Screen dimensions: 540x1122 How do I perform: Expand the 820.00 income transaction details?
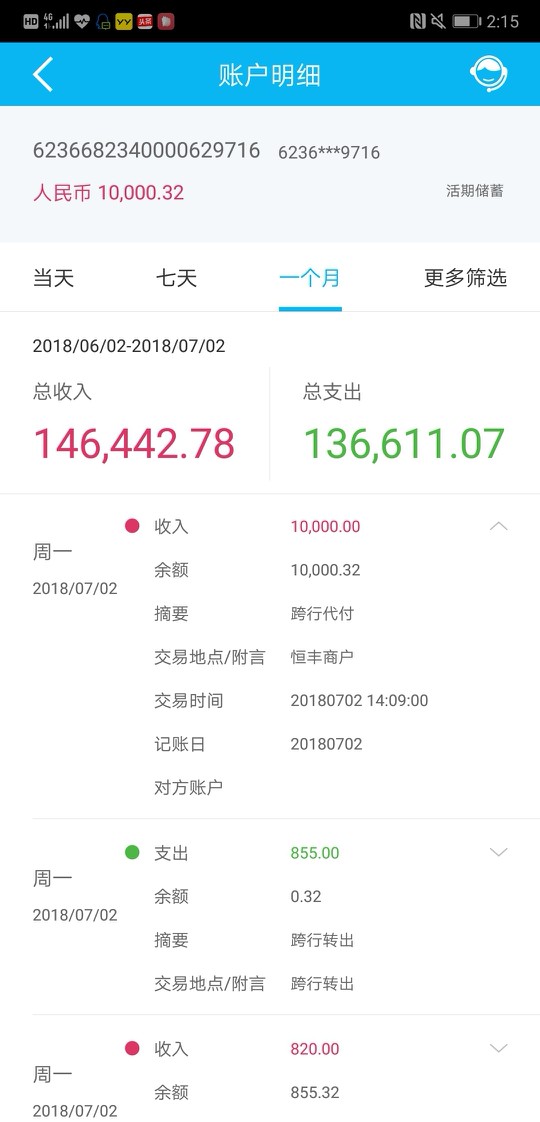coord(499,1048)
